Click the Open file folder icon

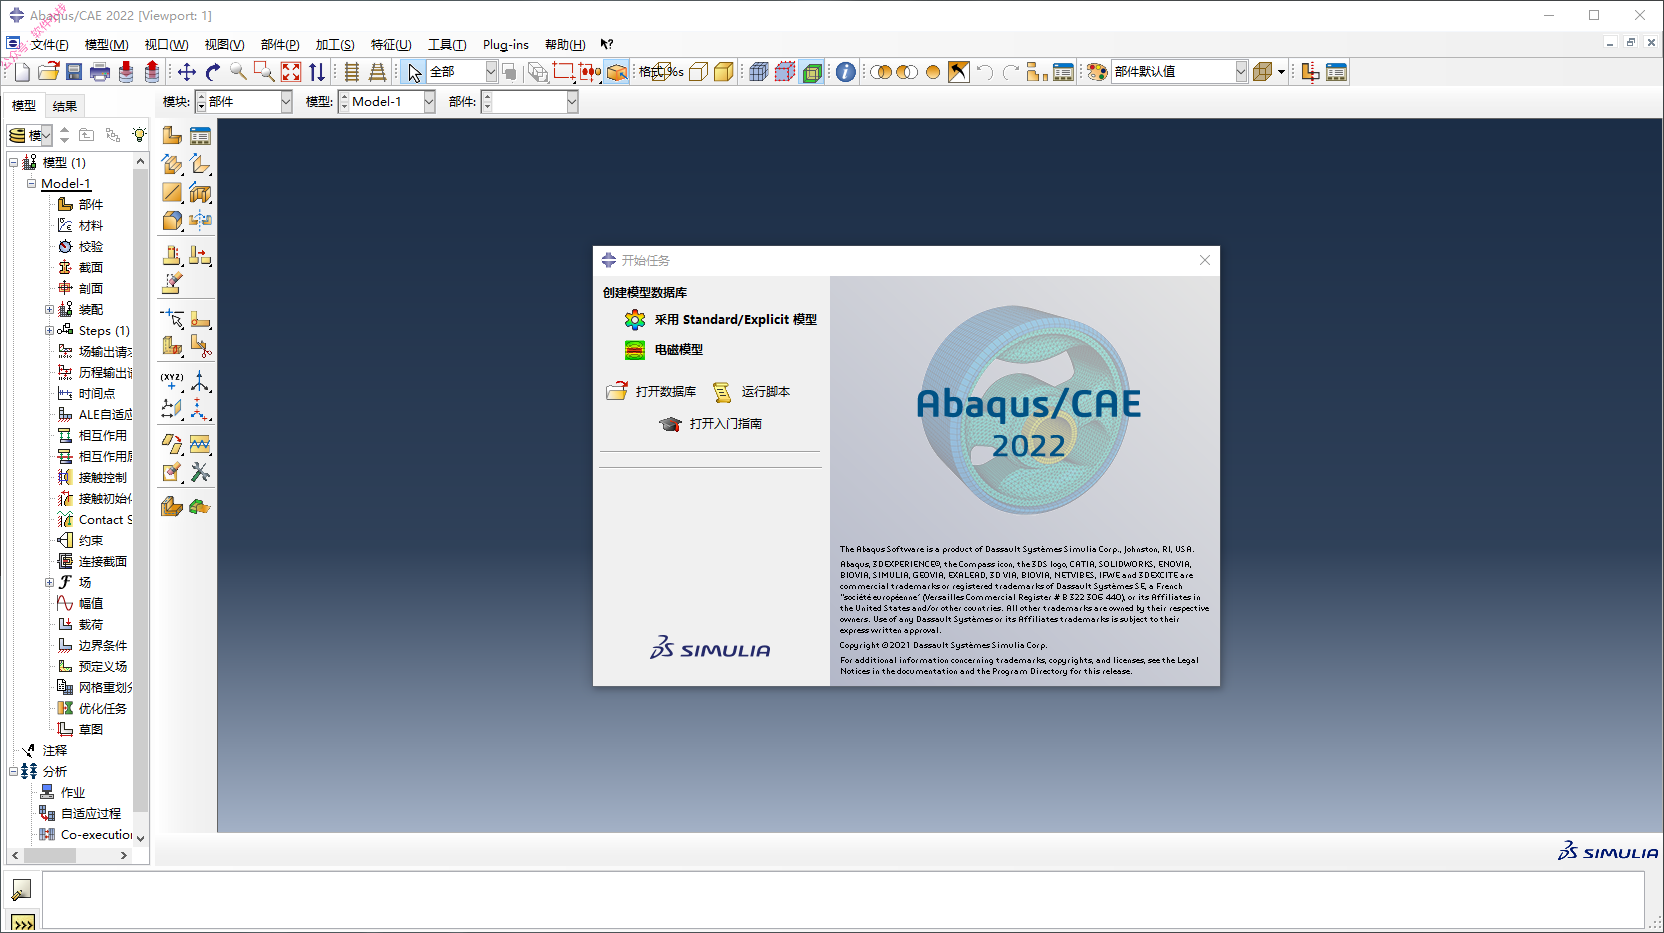48,72
